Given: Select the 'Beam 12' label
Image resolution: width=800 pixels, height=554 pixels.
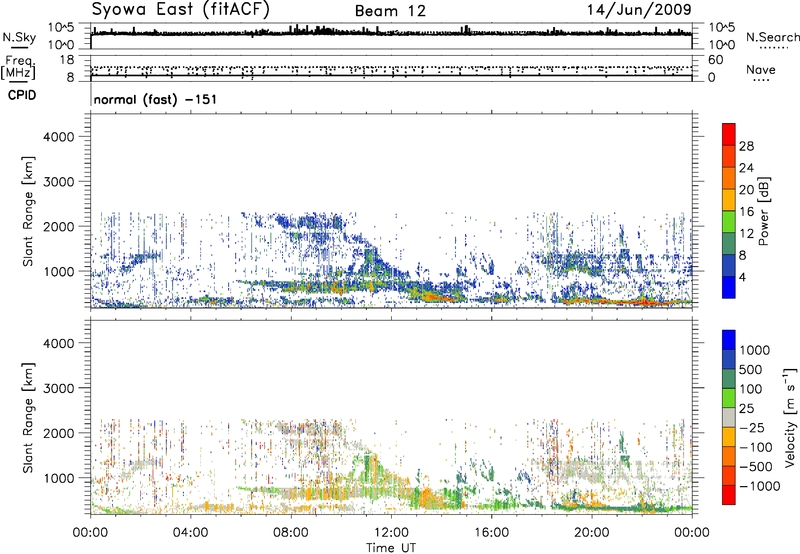Looking at the screenshot, I should click(390, 11).
